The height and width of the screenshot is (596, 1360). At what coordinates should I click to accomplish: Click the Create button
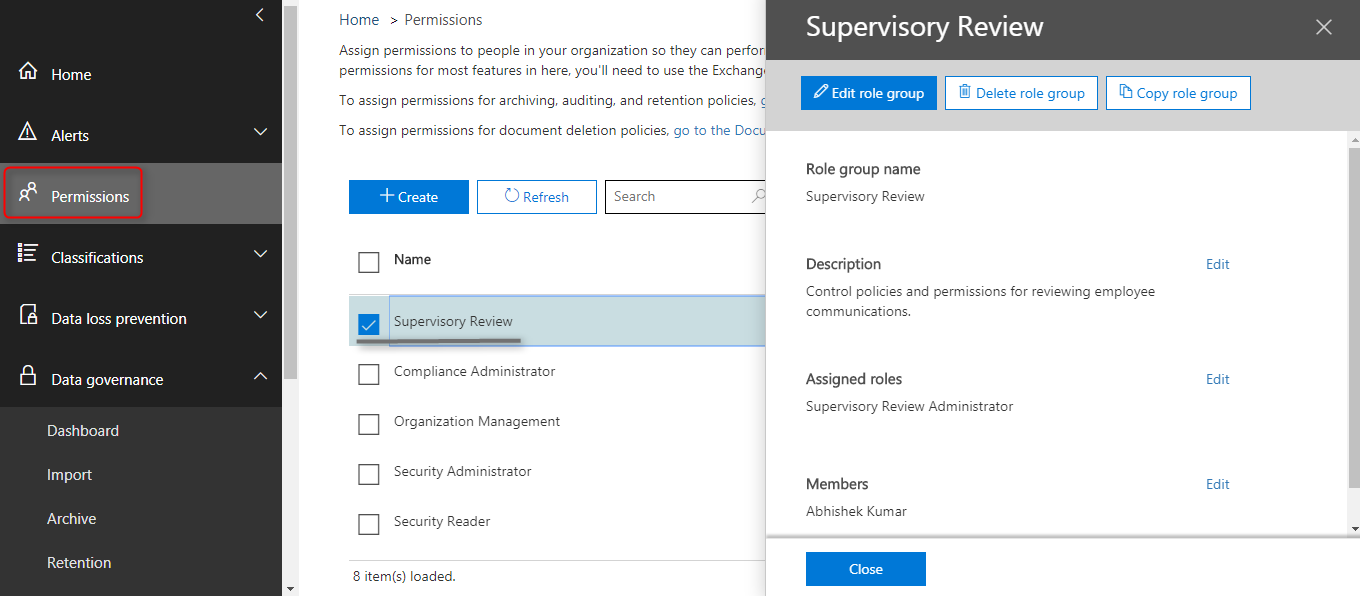click(x=409, y=197)
